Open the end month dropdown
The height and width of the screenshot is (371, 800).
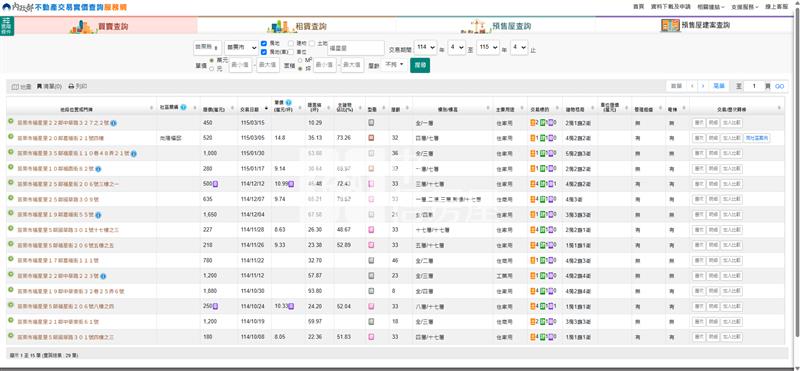519,47
